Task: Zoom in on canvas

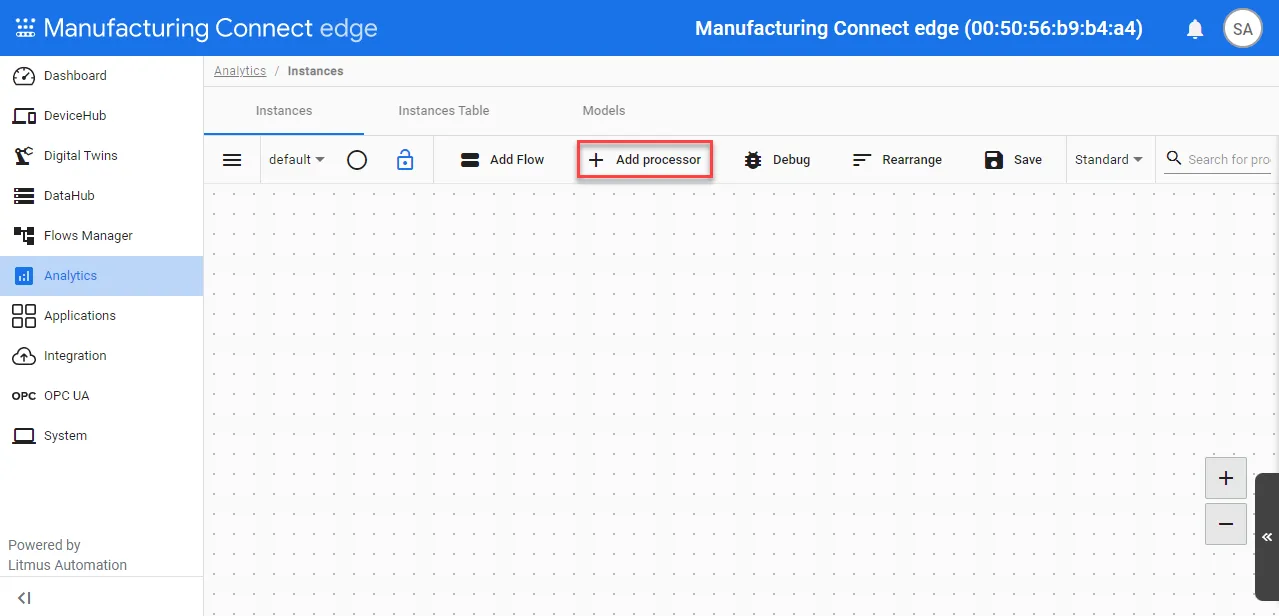Action: point(1226,478)
